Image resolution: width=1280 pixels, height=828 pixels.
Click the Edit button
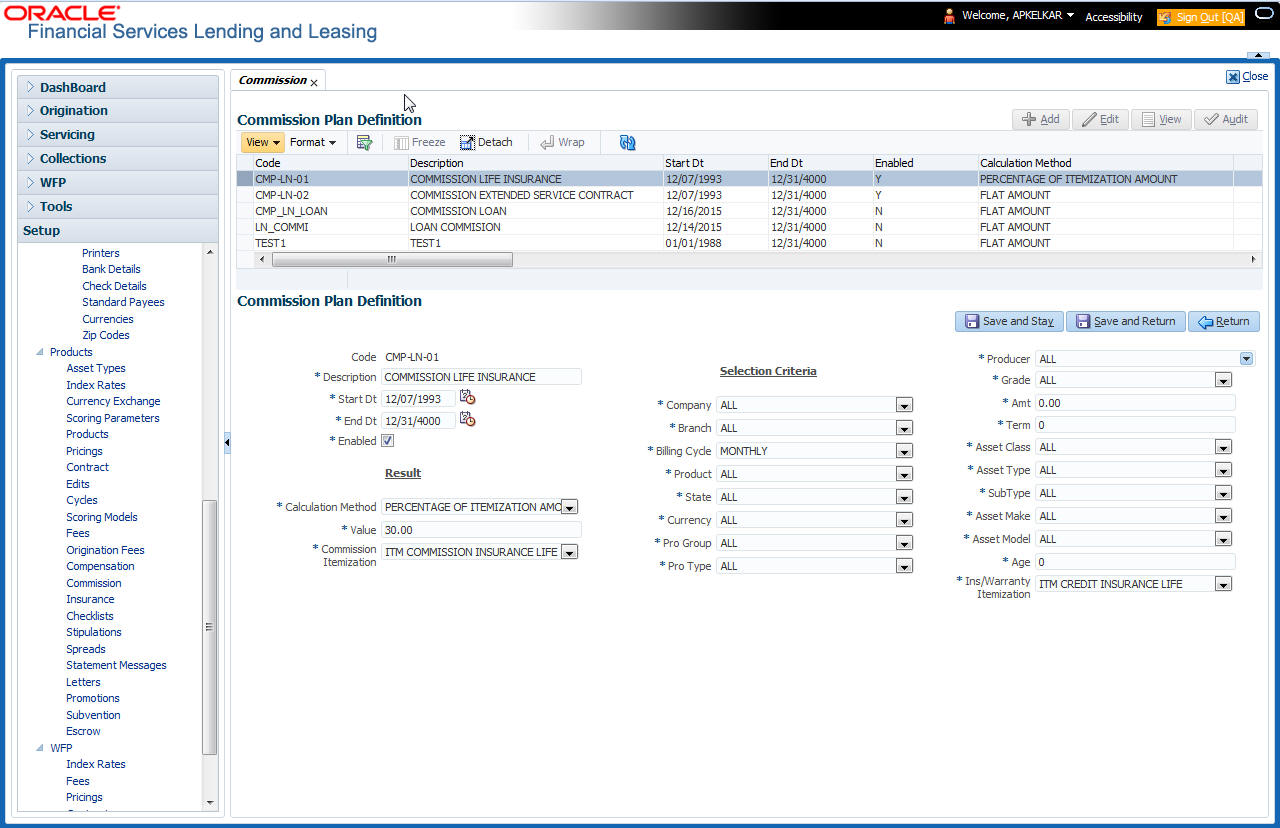pyautogui.click(x=1100, y=119)
